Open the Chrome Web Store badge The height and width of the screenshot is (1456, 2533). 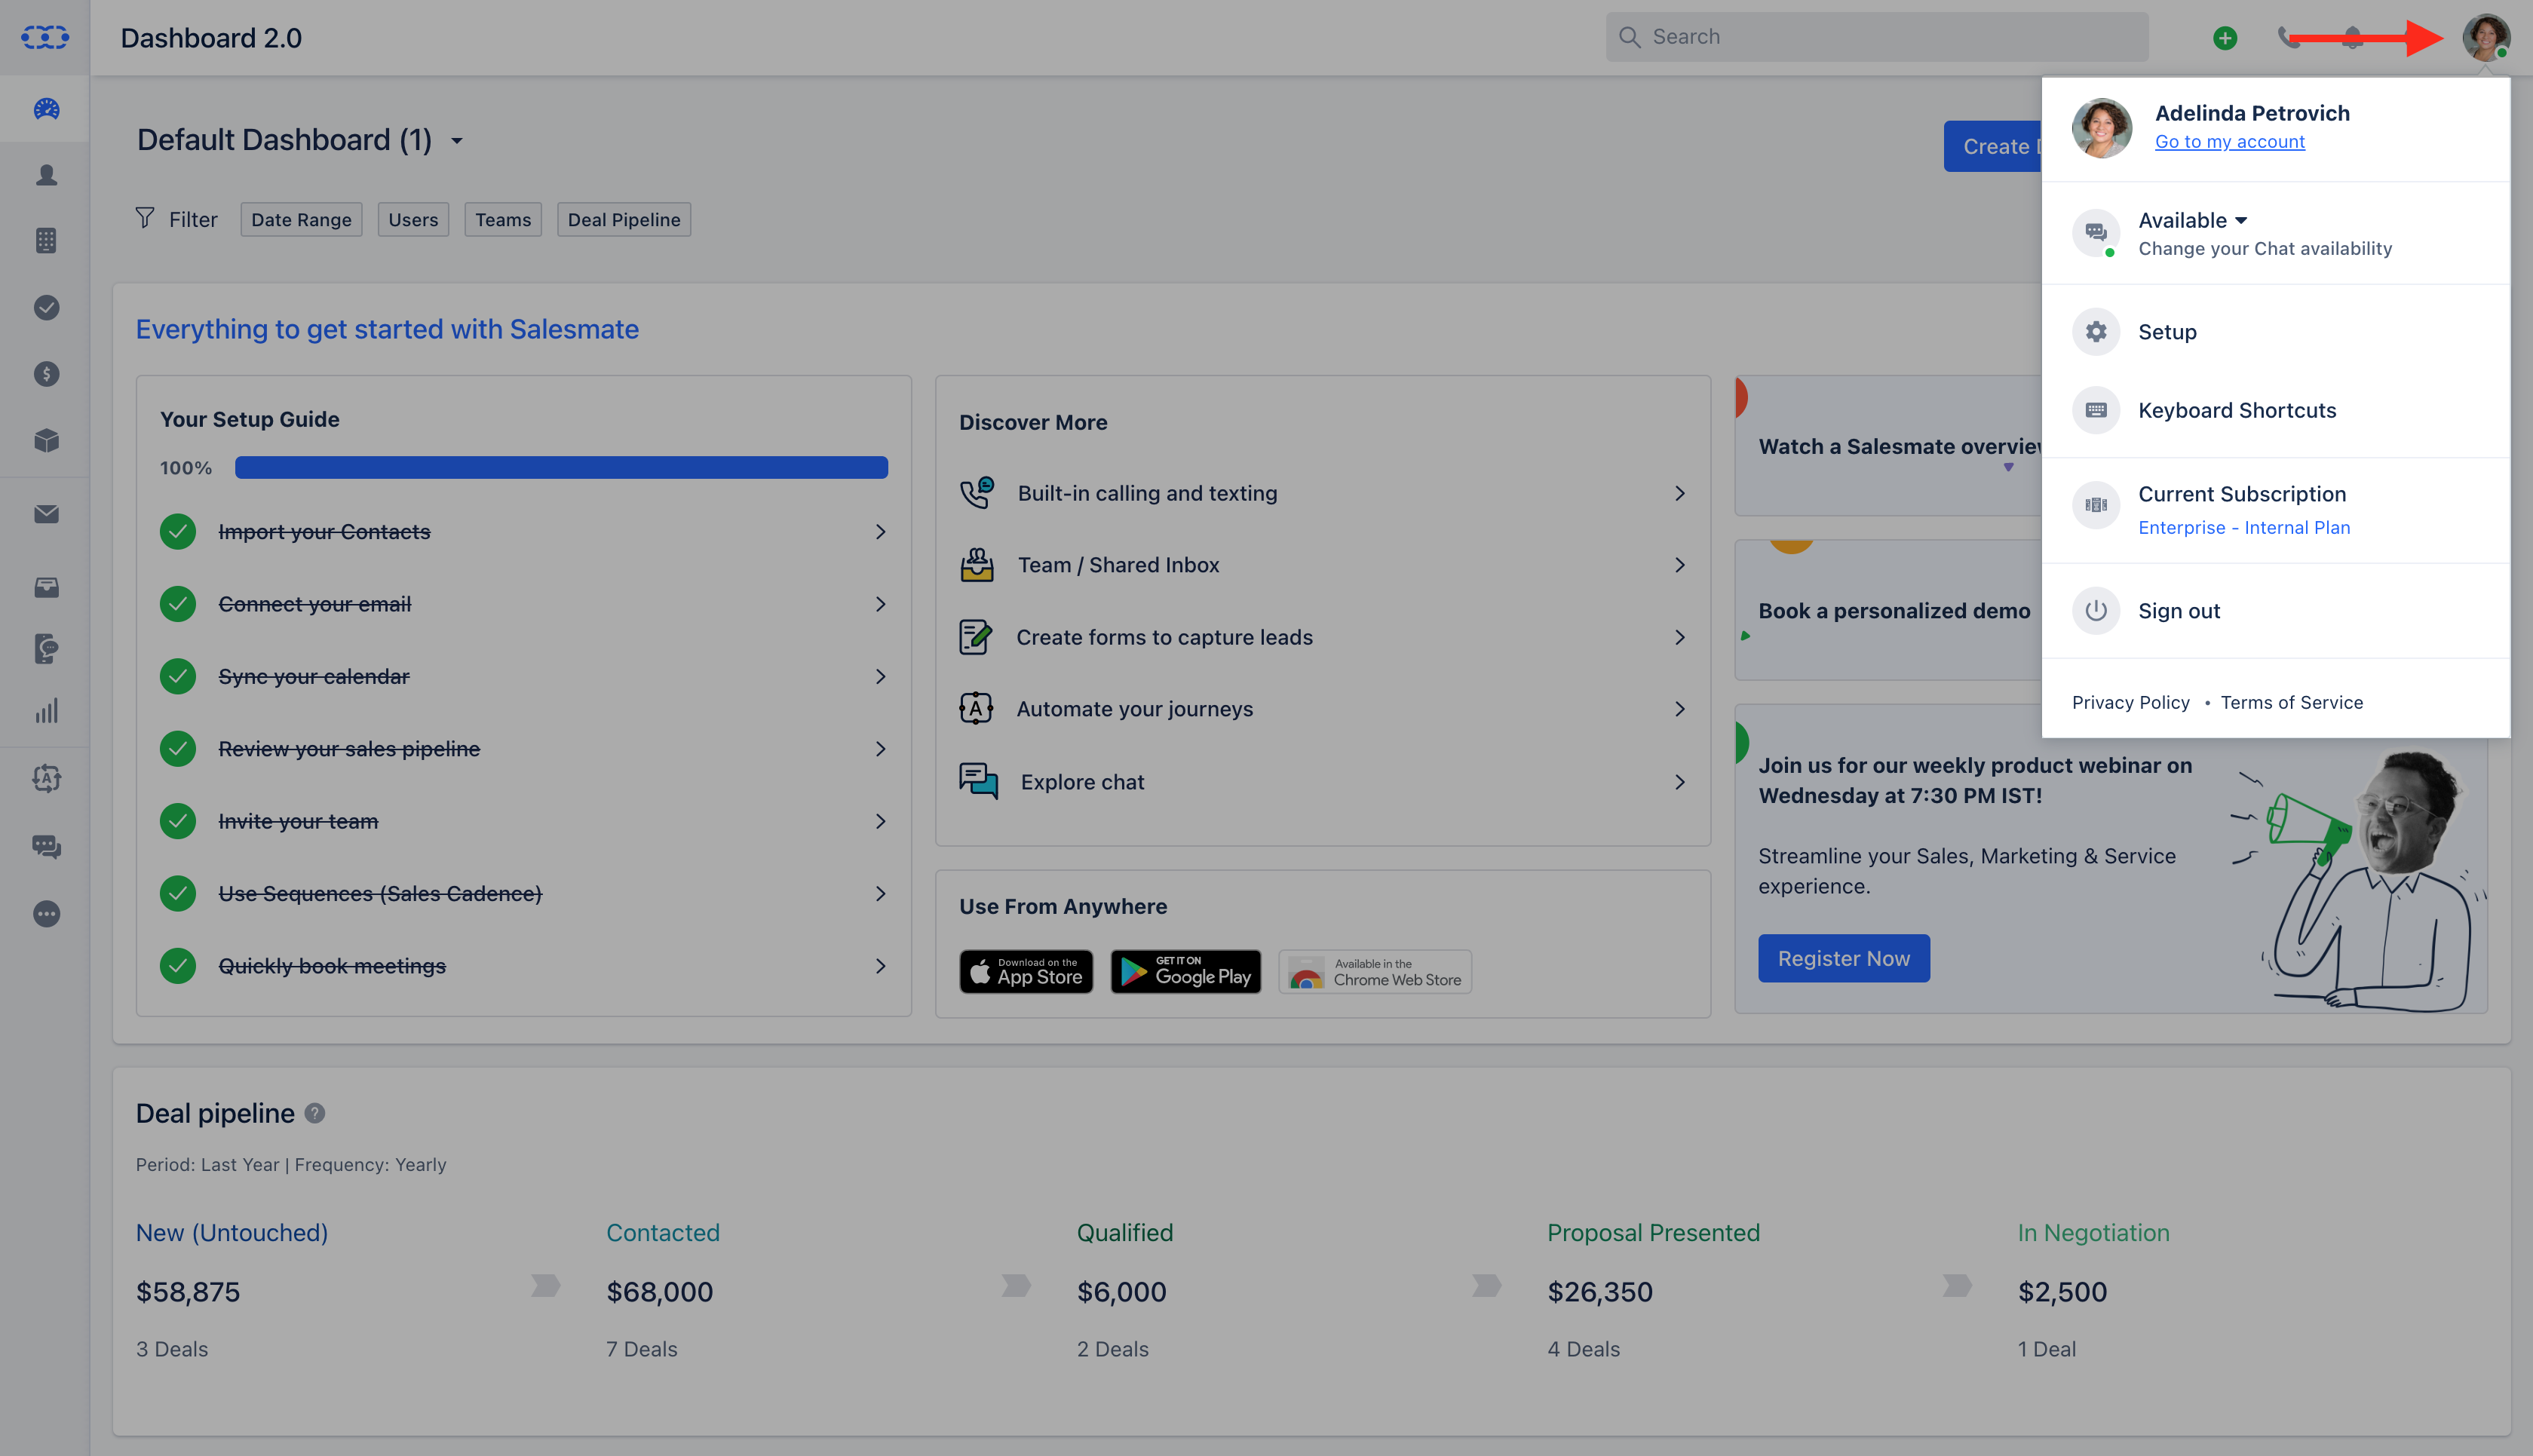[x=1375, y=971]
